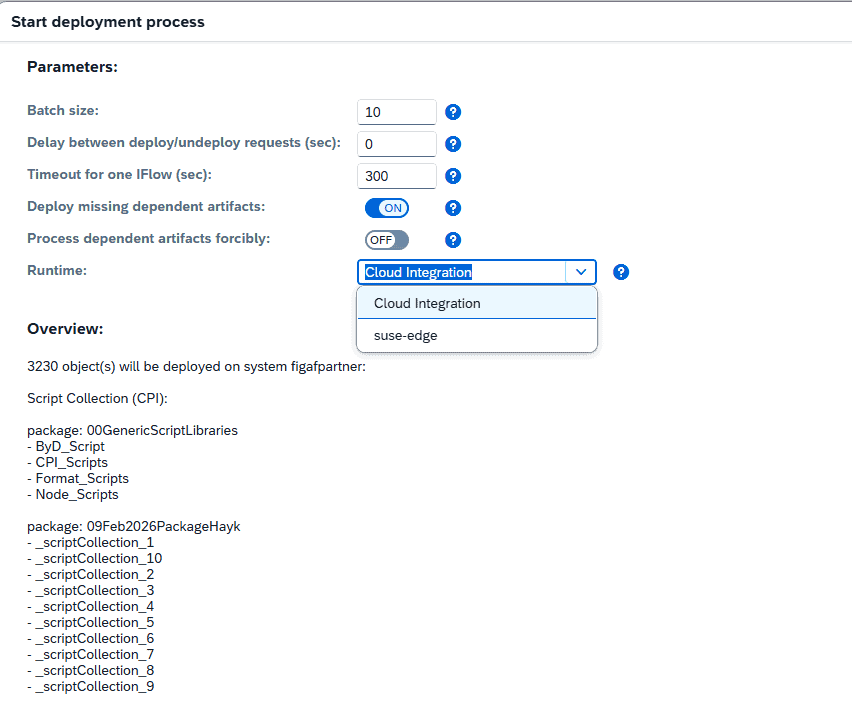Click the Batch size input field
852x706 pixels.
point(397,112)
